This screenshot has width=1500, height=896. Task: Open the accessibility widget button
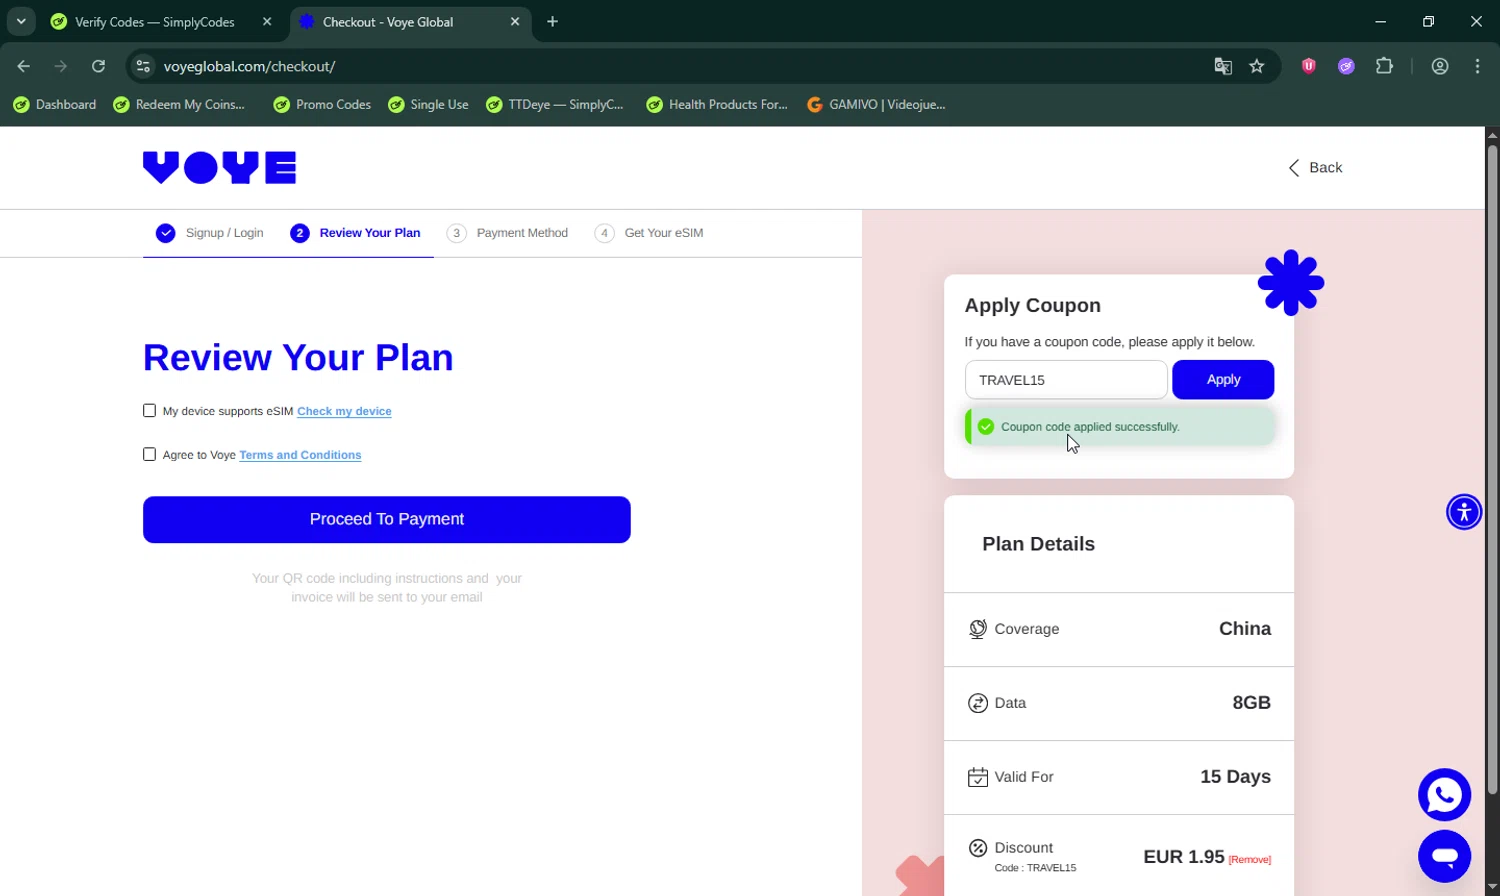[x=1464, y=512]
